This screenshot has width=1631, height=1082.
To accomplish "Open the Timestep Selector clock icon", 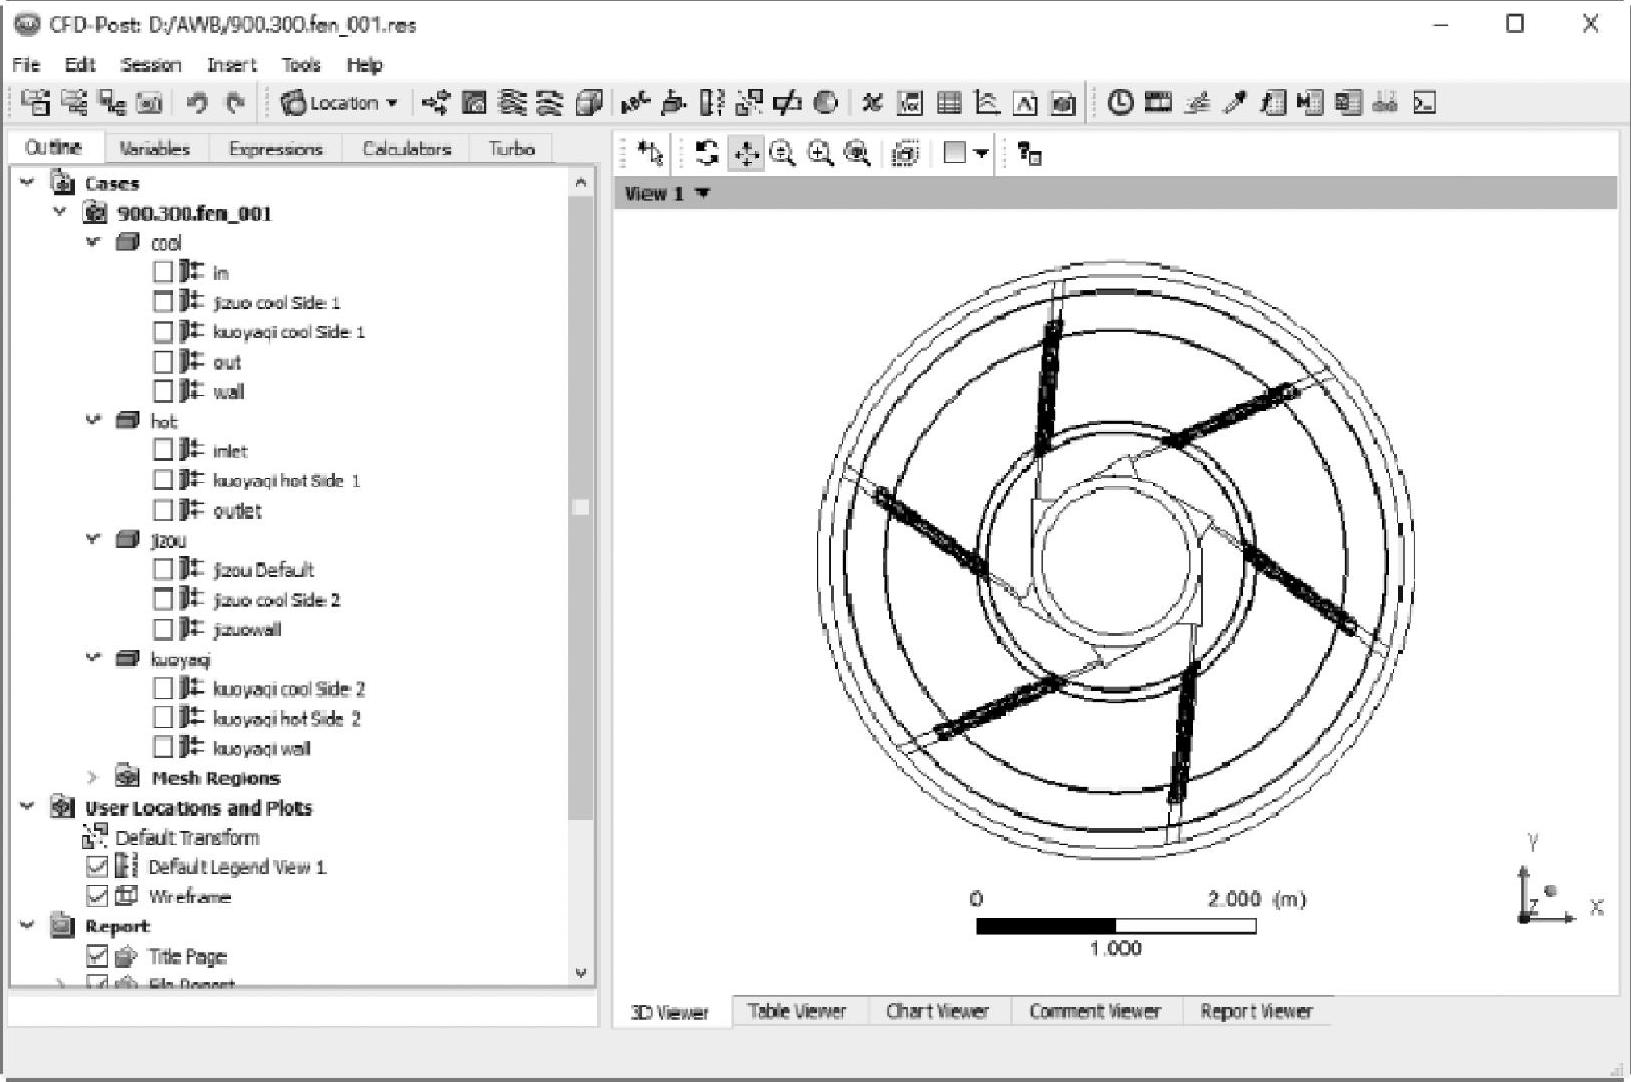I will click(x=1120, y=103).
